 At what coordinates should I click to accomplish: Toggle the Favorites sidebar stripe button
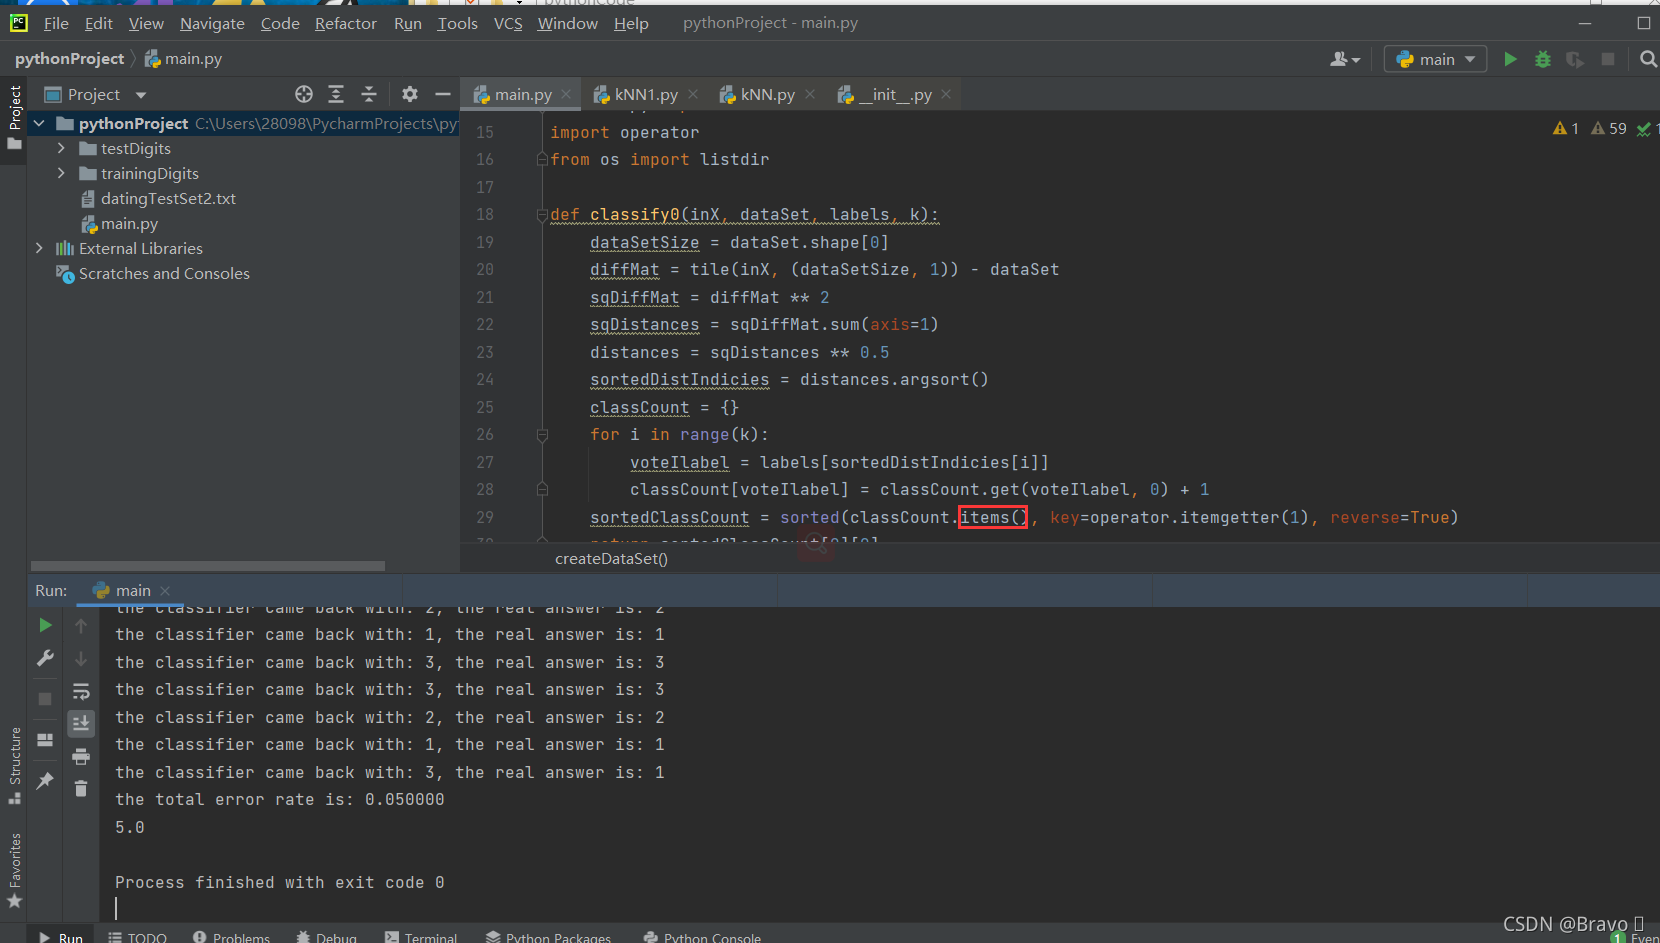pyautogui.click(x=14, y=871)
